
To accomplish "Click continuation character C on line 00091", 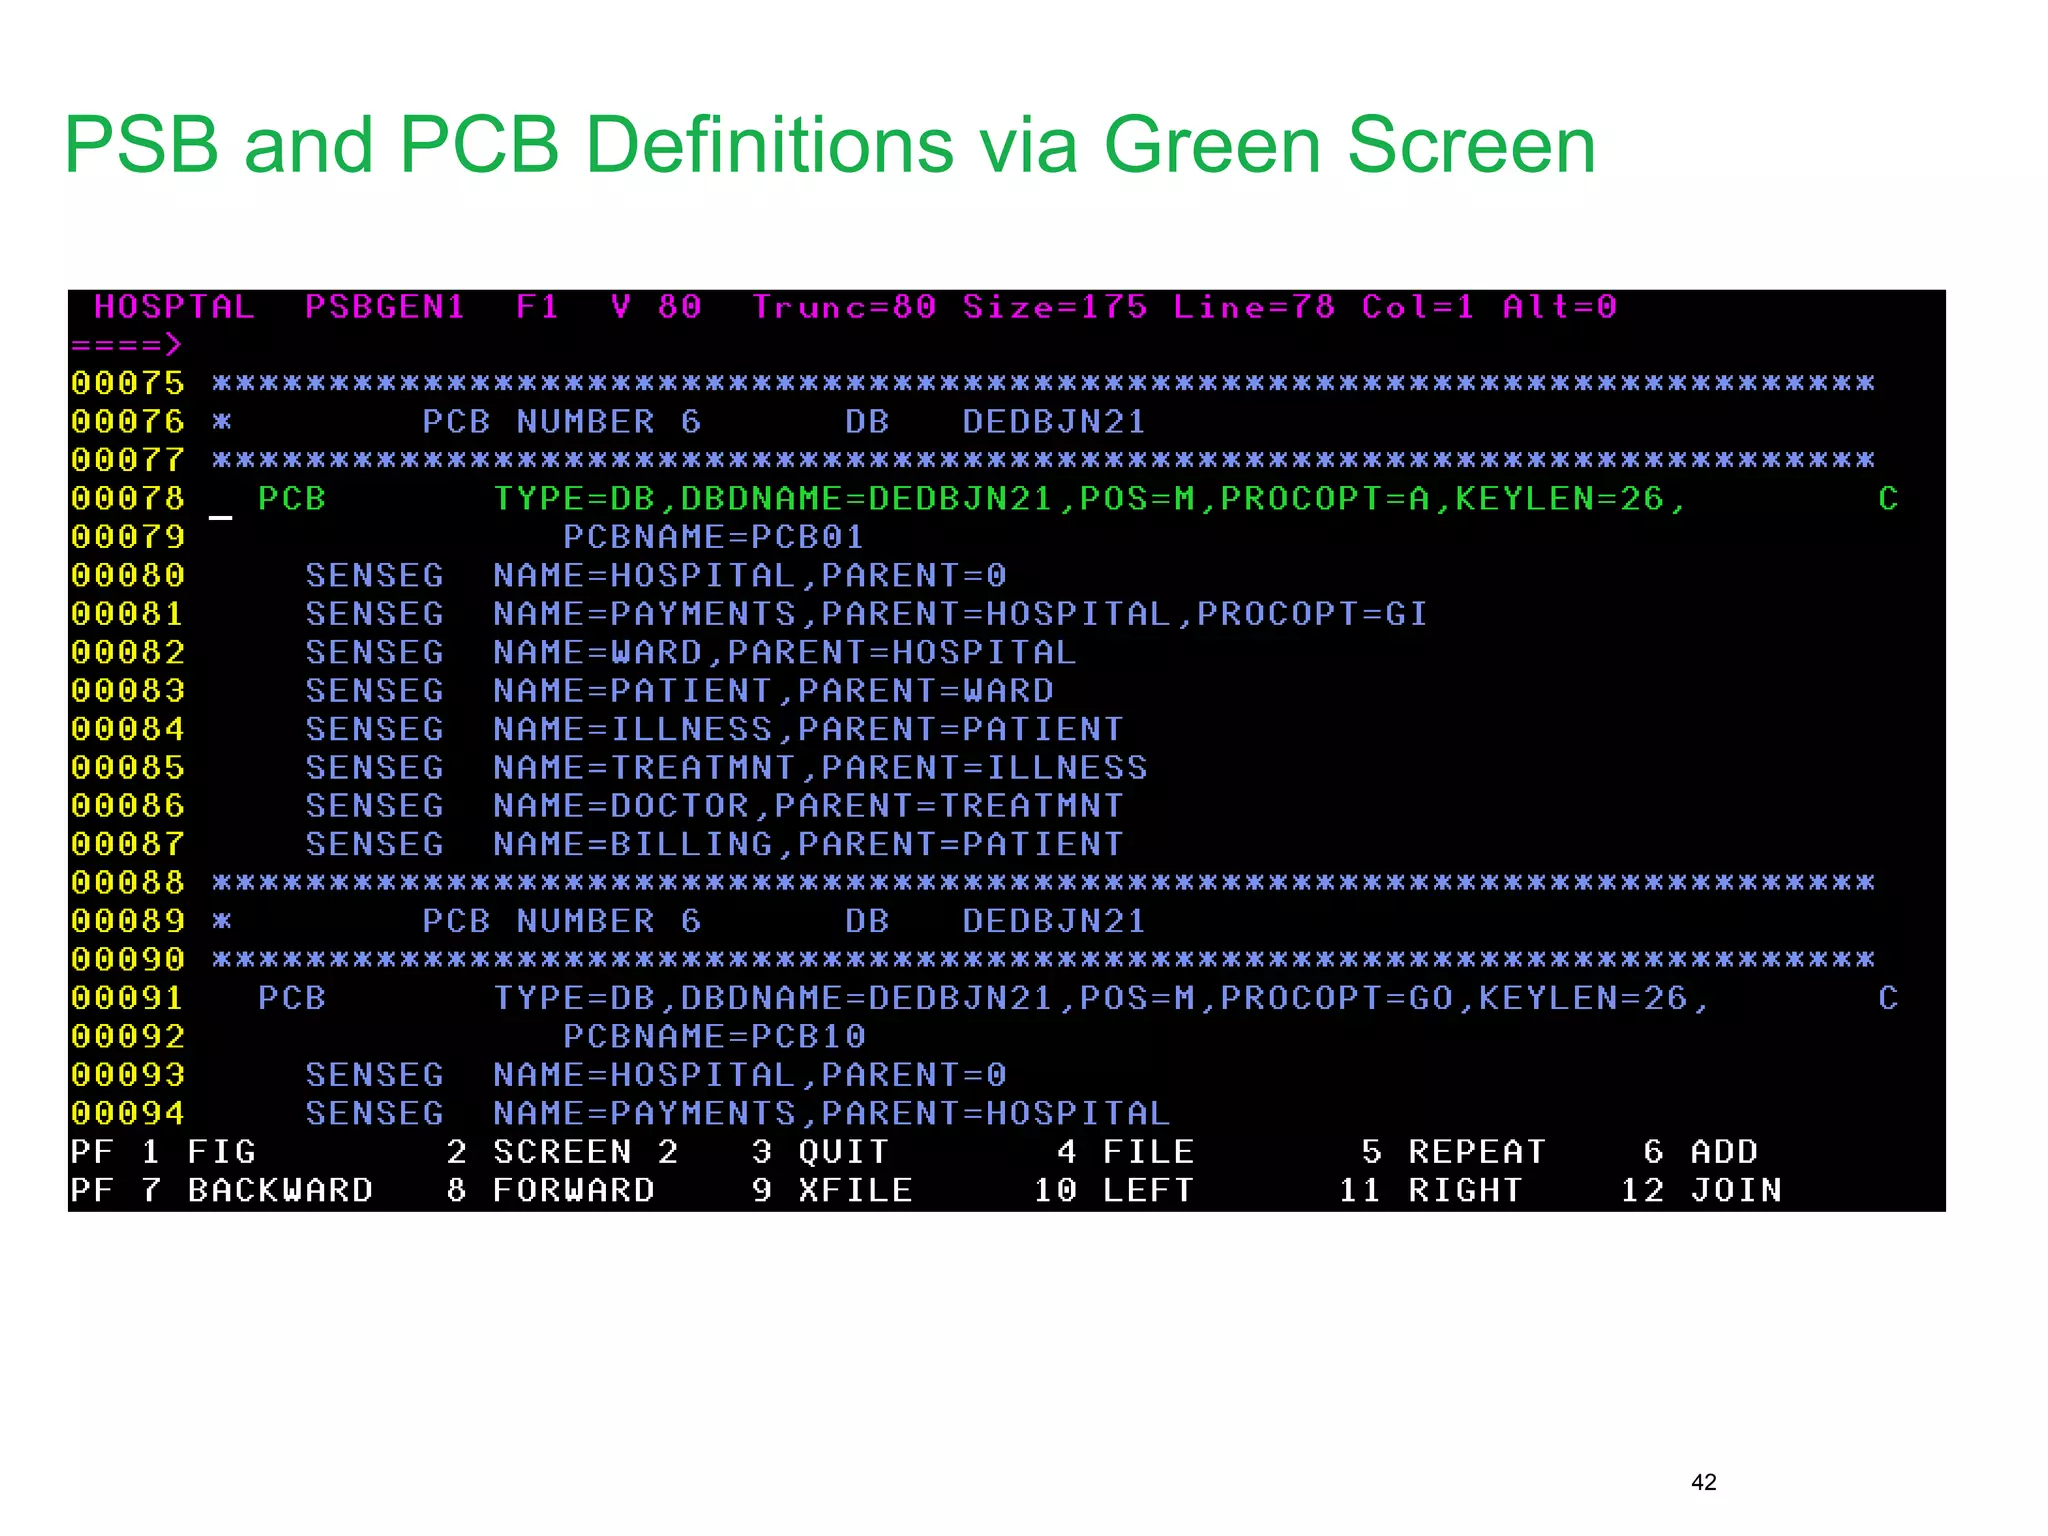I will tap(1888, 998).
